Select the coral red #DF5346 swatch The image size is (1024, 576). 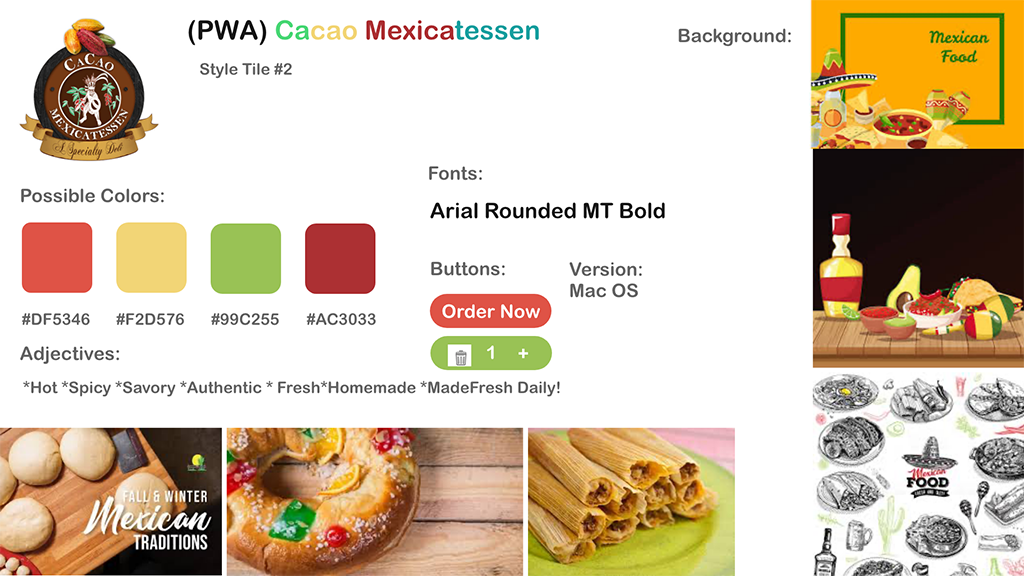pos(57,257)
